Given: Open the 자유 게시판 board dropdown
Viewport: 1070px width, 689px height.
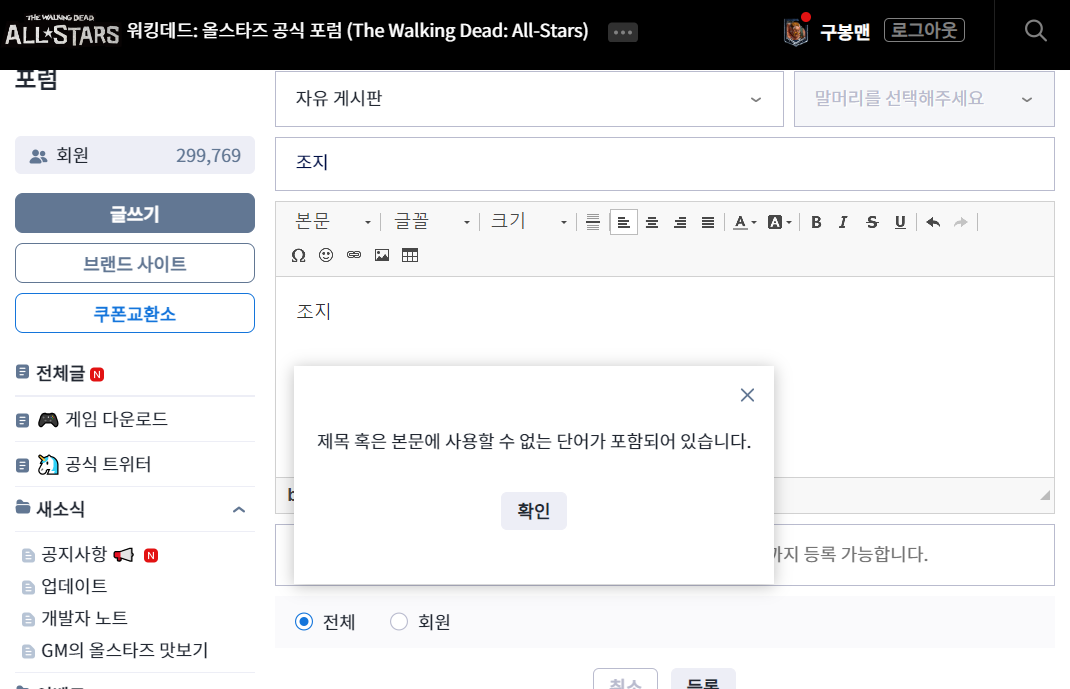Looking at the screenshot, I should coord(528,99).
